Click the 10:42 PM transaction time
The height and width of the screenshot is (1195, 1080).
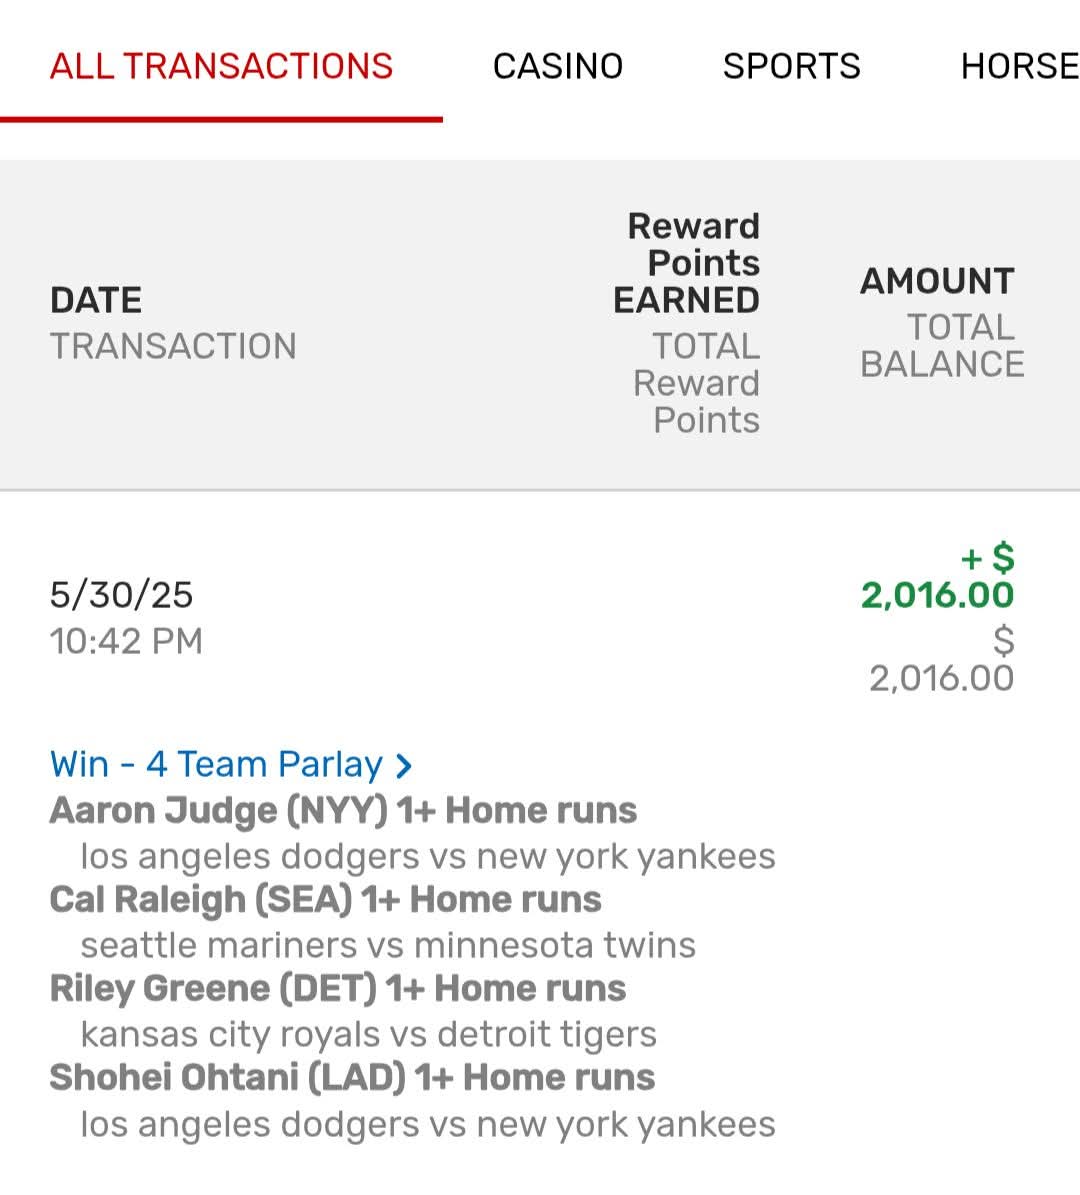click(x=126, y=641)
